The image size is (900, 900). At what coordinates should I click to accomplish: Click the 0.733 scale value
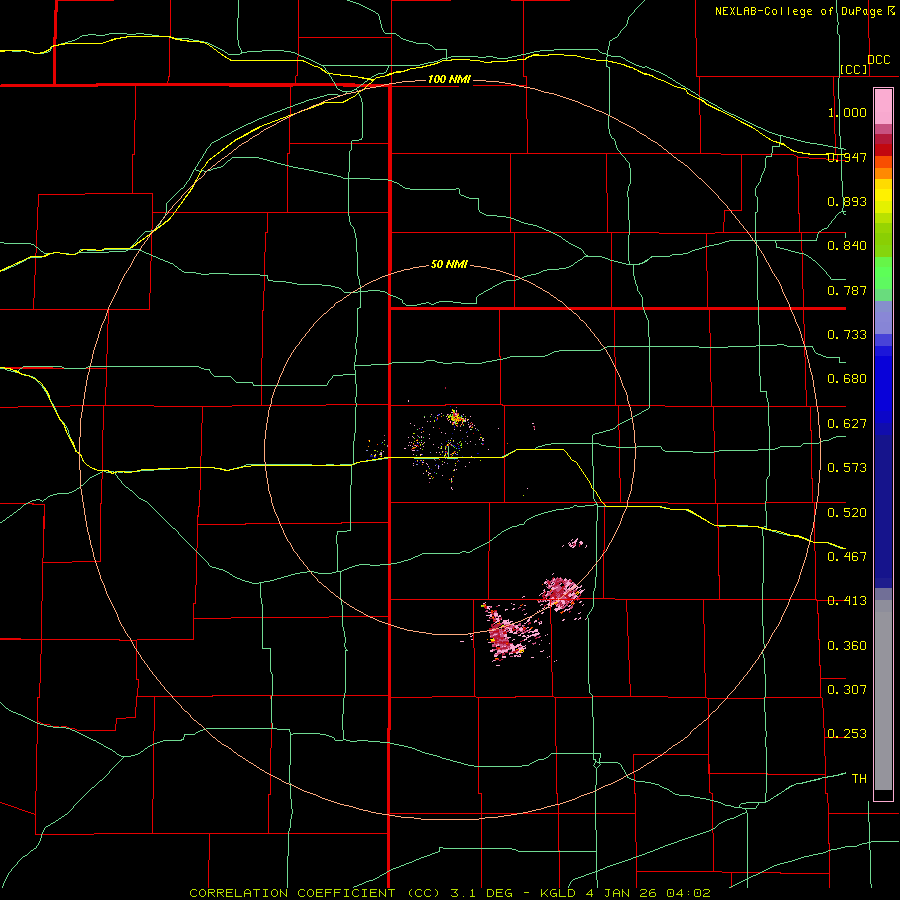[847, 335]
